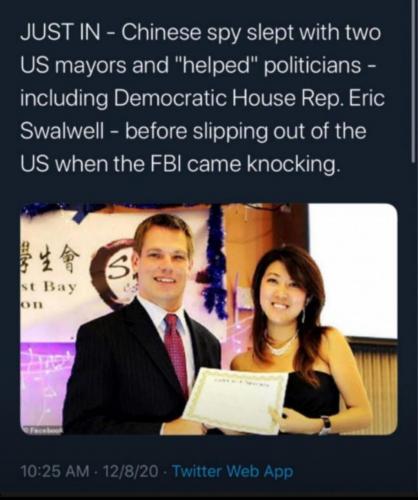Screen dimensions: 418x500
Task: Click the "st Bay" banner text
Action: [x=49, y=287]
